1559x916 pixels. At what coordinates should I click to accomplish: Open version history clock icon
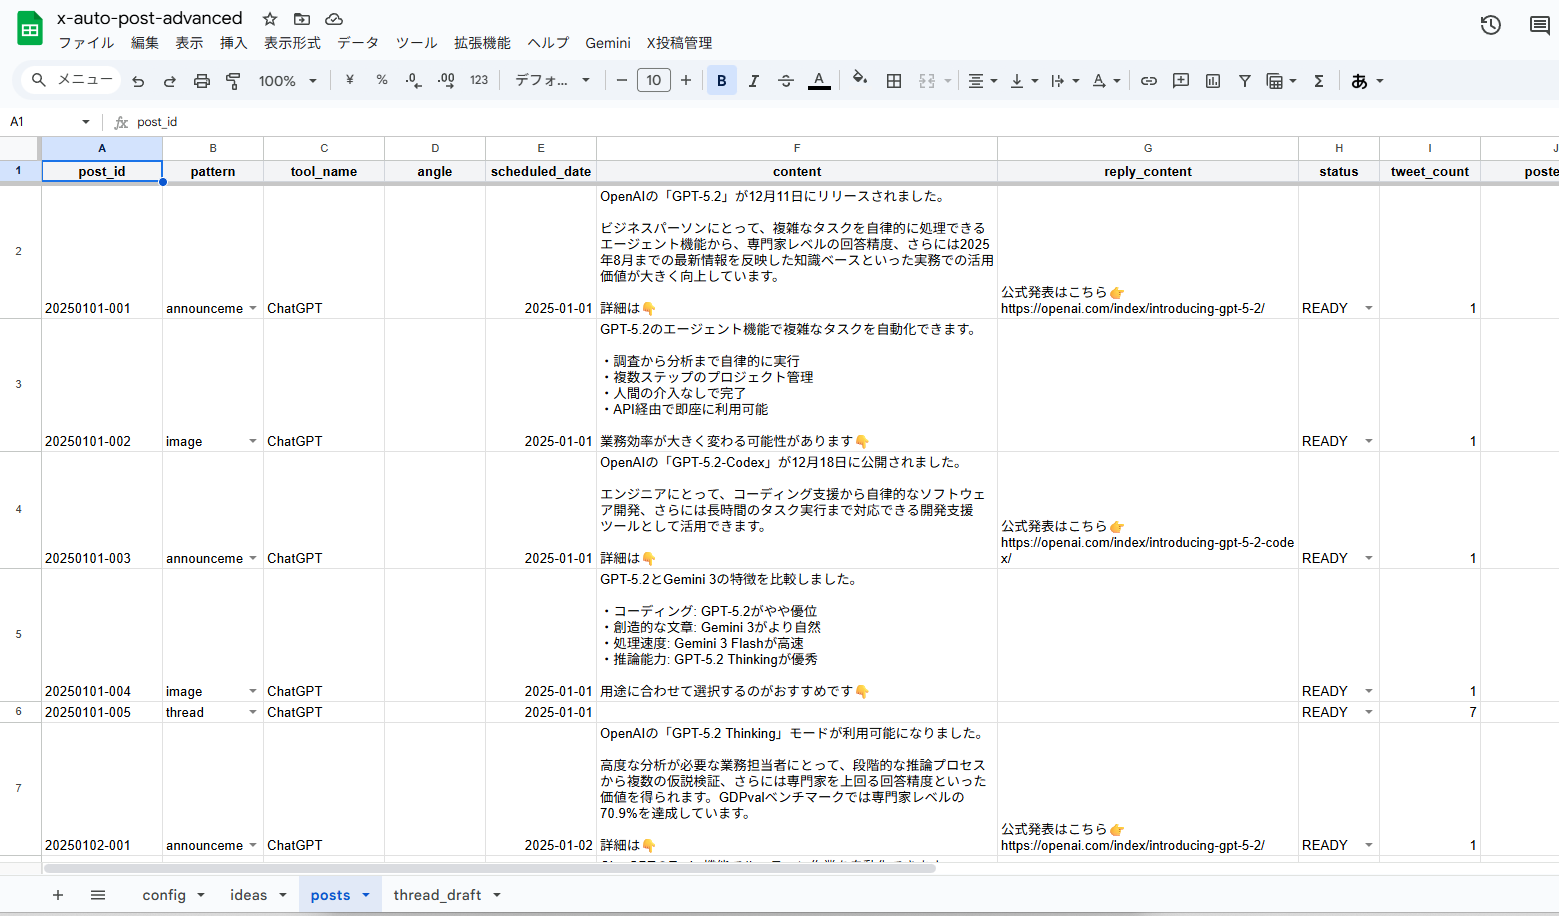click(1490, 25)
